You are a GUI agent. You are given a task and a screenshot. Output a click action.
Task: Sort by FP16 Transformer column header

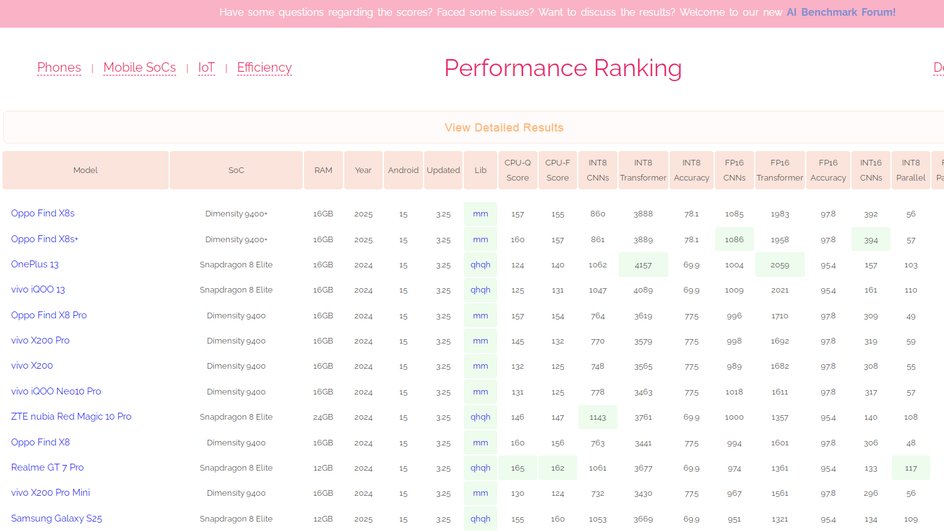coord(780,170)
